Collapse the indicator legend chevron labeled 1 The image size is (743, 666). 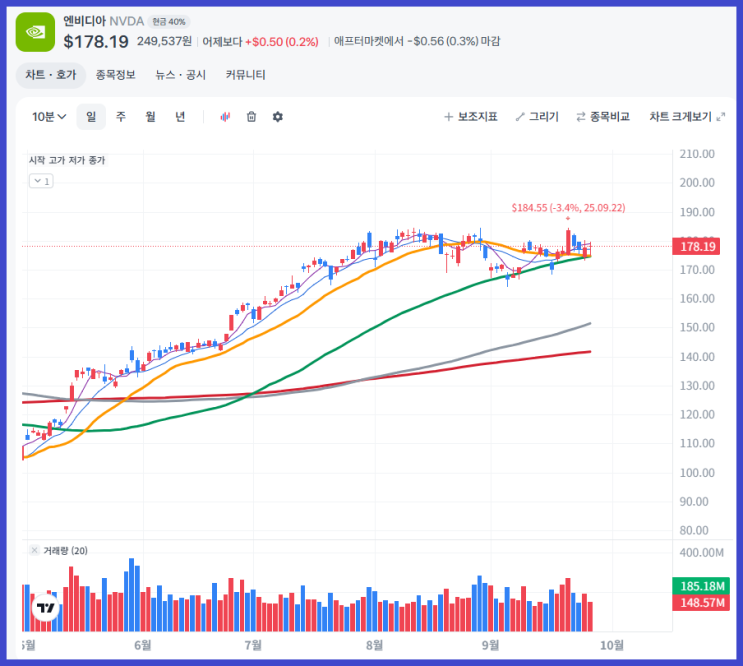41,181
